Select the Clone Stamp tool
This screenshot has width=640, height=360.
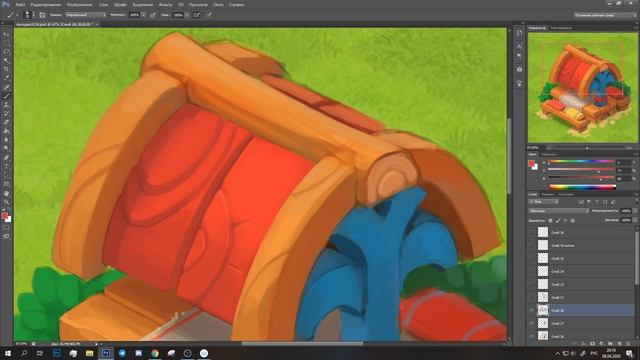pos(6,105)
